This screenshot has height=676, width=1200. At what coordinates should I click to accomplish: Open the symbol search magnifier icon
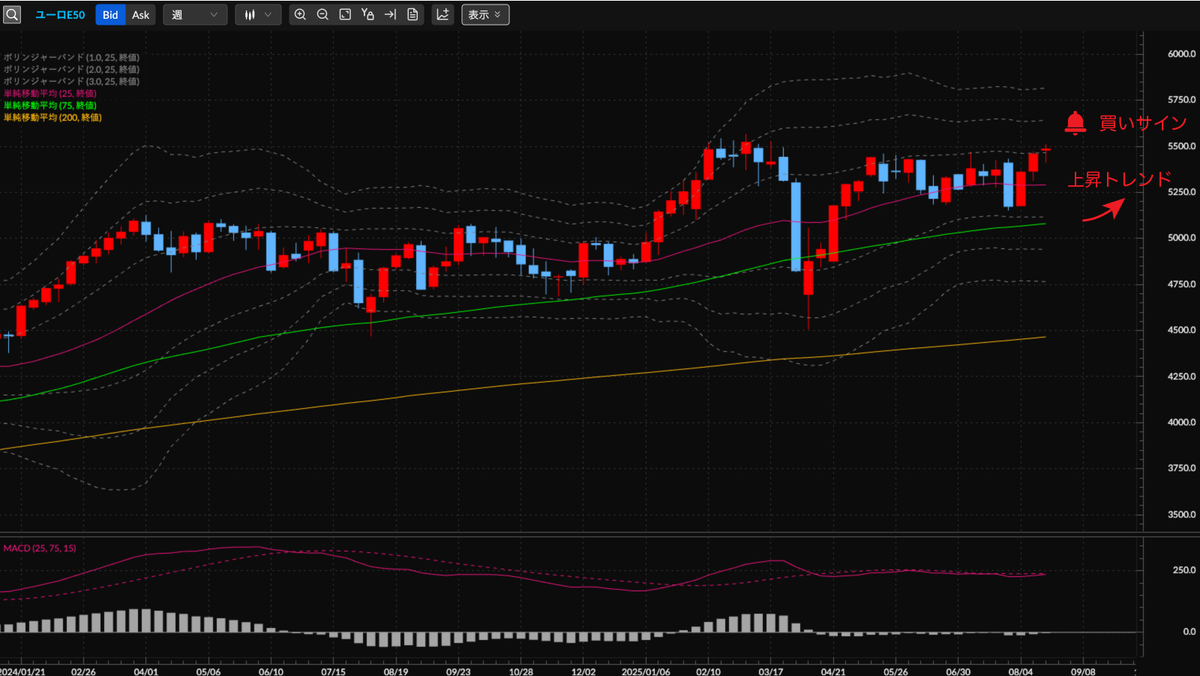click(x=12, y=15)
